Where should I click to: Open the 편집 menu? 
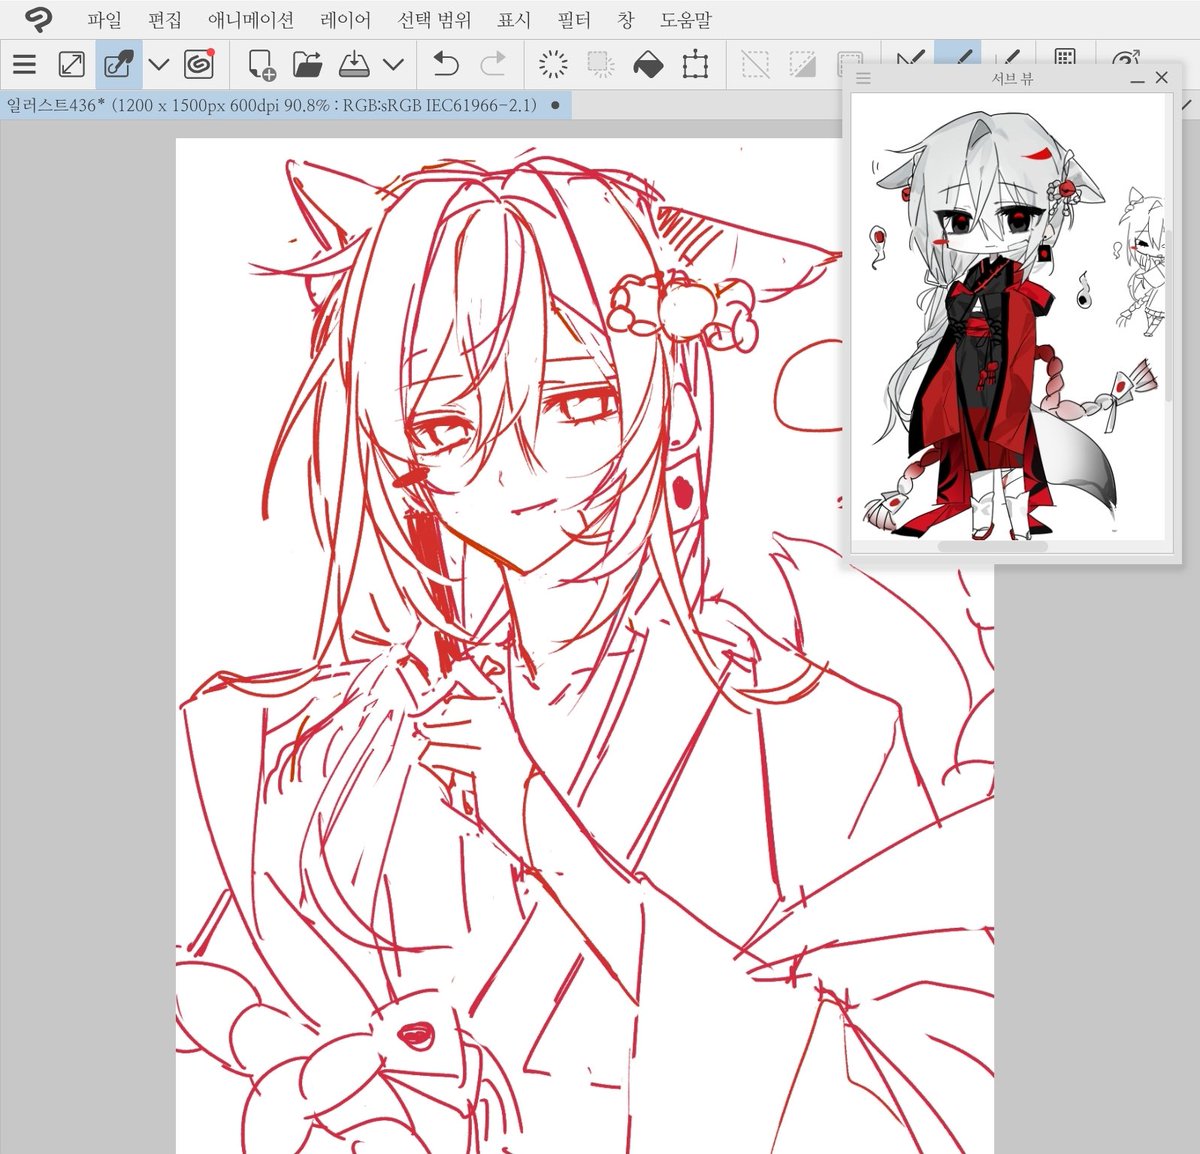(x=165, y=20)
